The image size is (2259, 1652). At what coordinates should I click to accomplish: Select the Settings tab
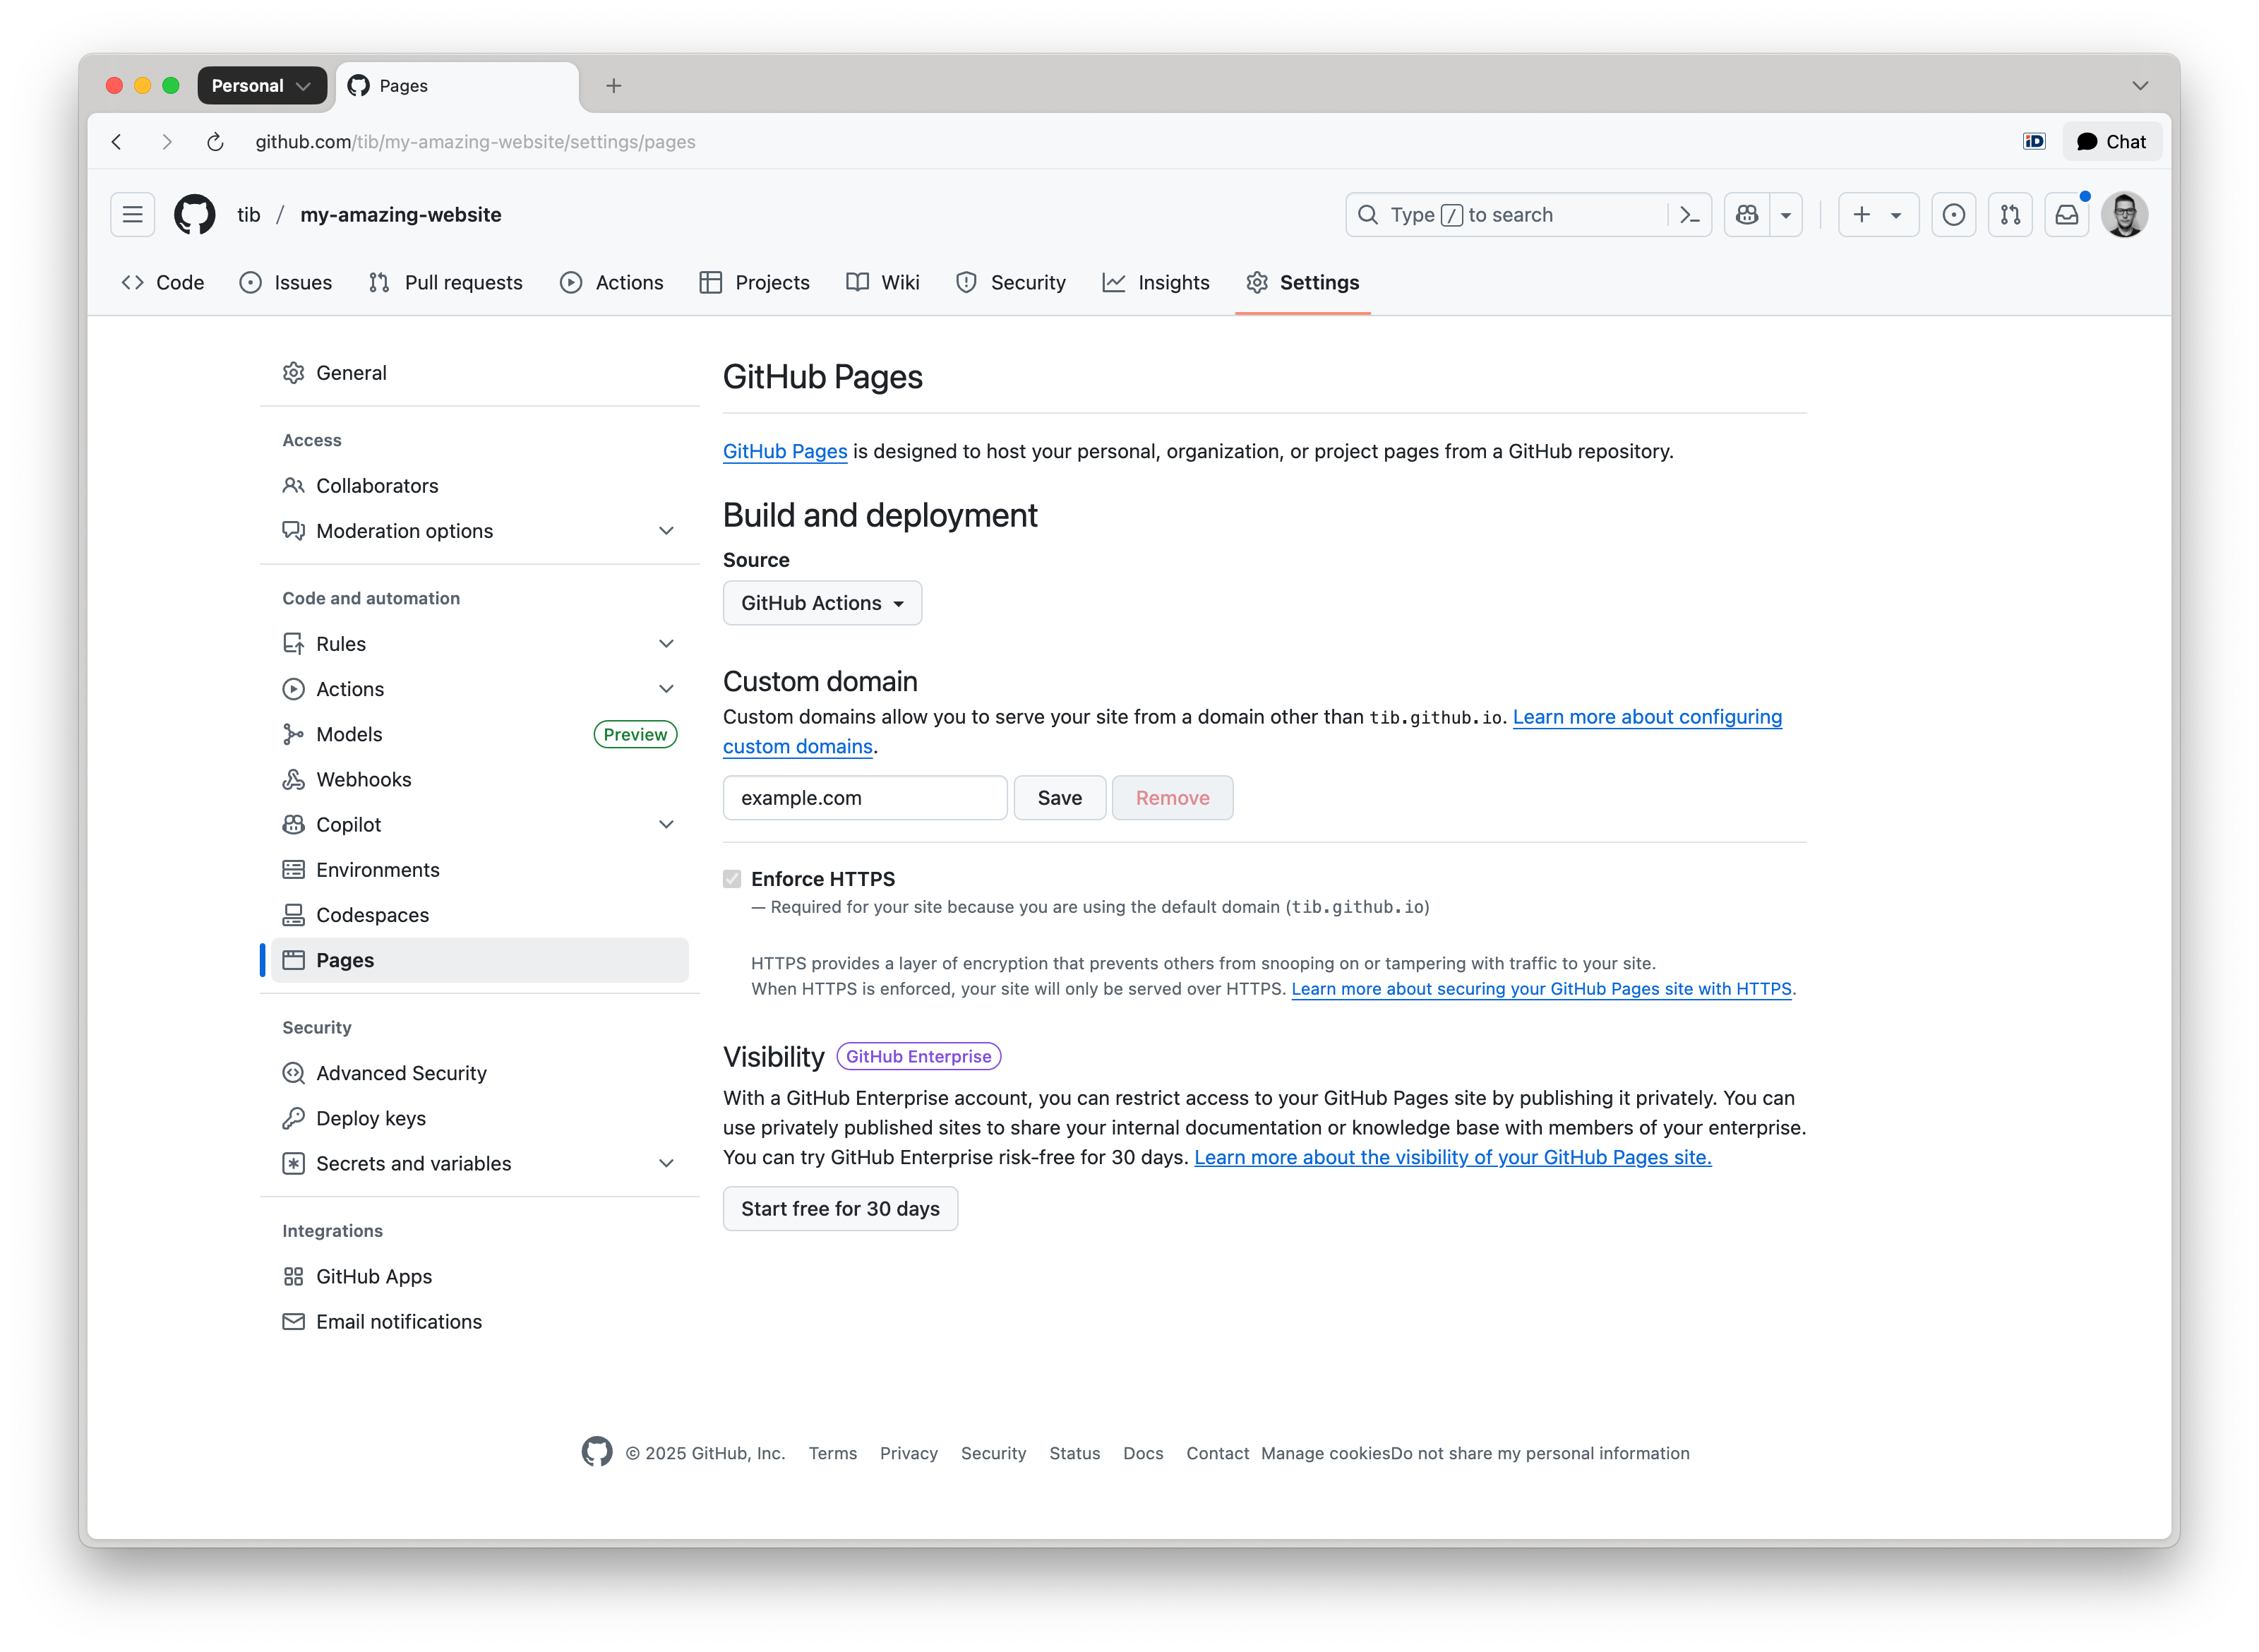click(1303, 283)
